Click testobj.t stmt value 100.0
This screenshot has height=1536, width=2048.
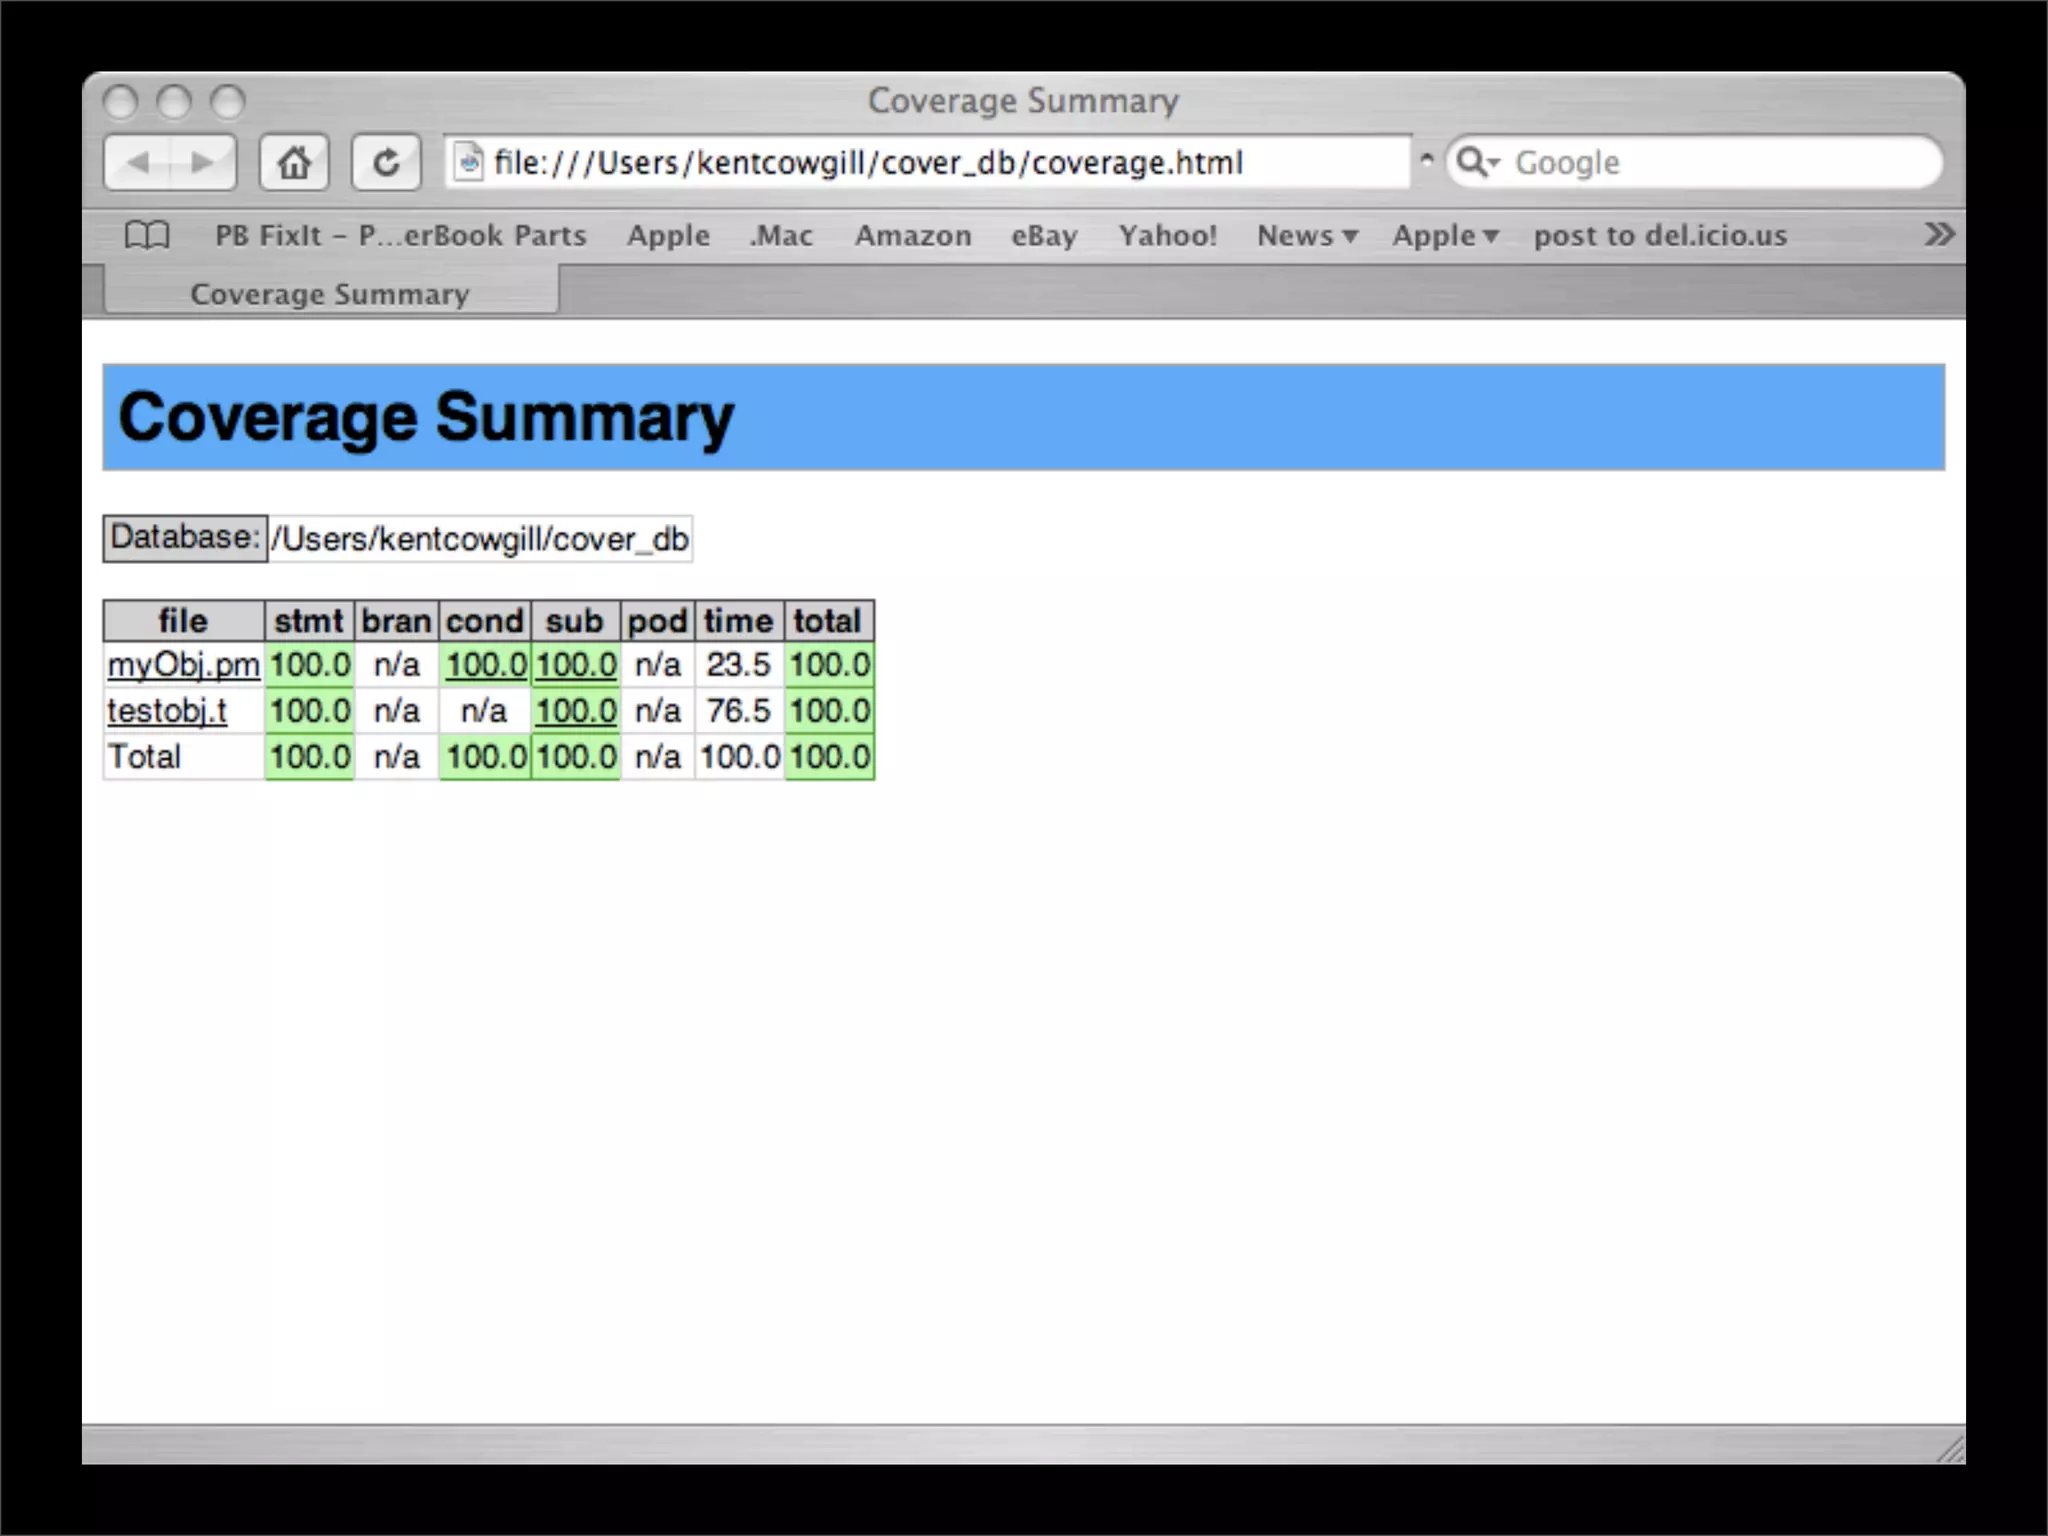tap(310, 711)
